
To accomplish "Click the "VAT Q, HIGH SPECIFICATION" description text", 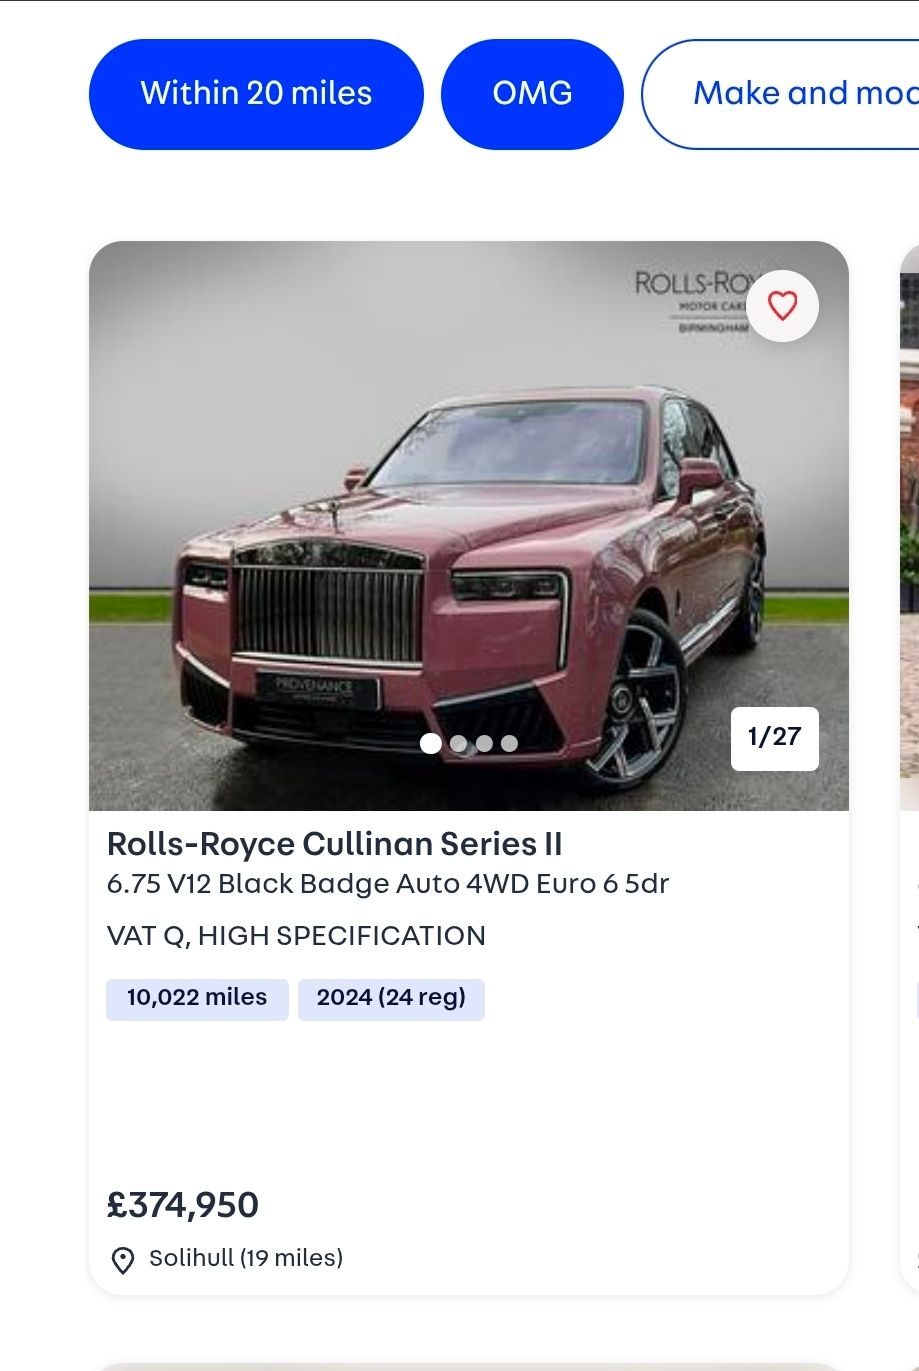I will pyautogui.click(x=296, y=936).
